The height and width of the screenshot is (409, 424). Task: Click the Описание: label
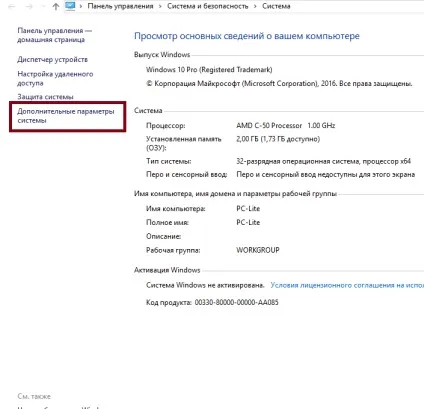(163, 236)
